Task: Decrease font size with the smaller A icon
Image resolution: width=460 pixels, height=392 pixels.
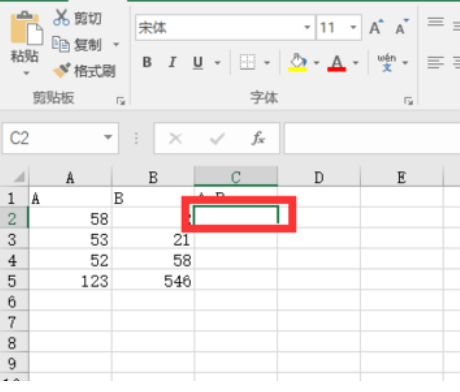Action: 402,27
